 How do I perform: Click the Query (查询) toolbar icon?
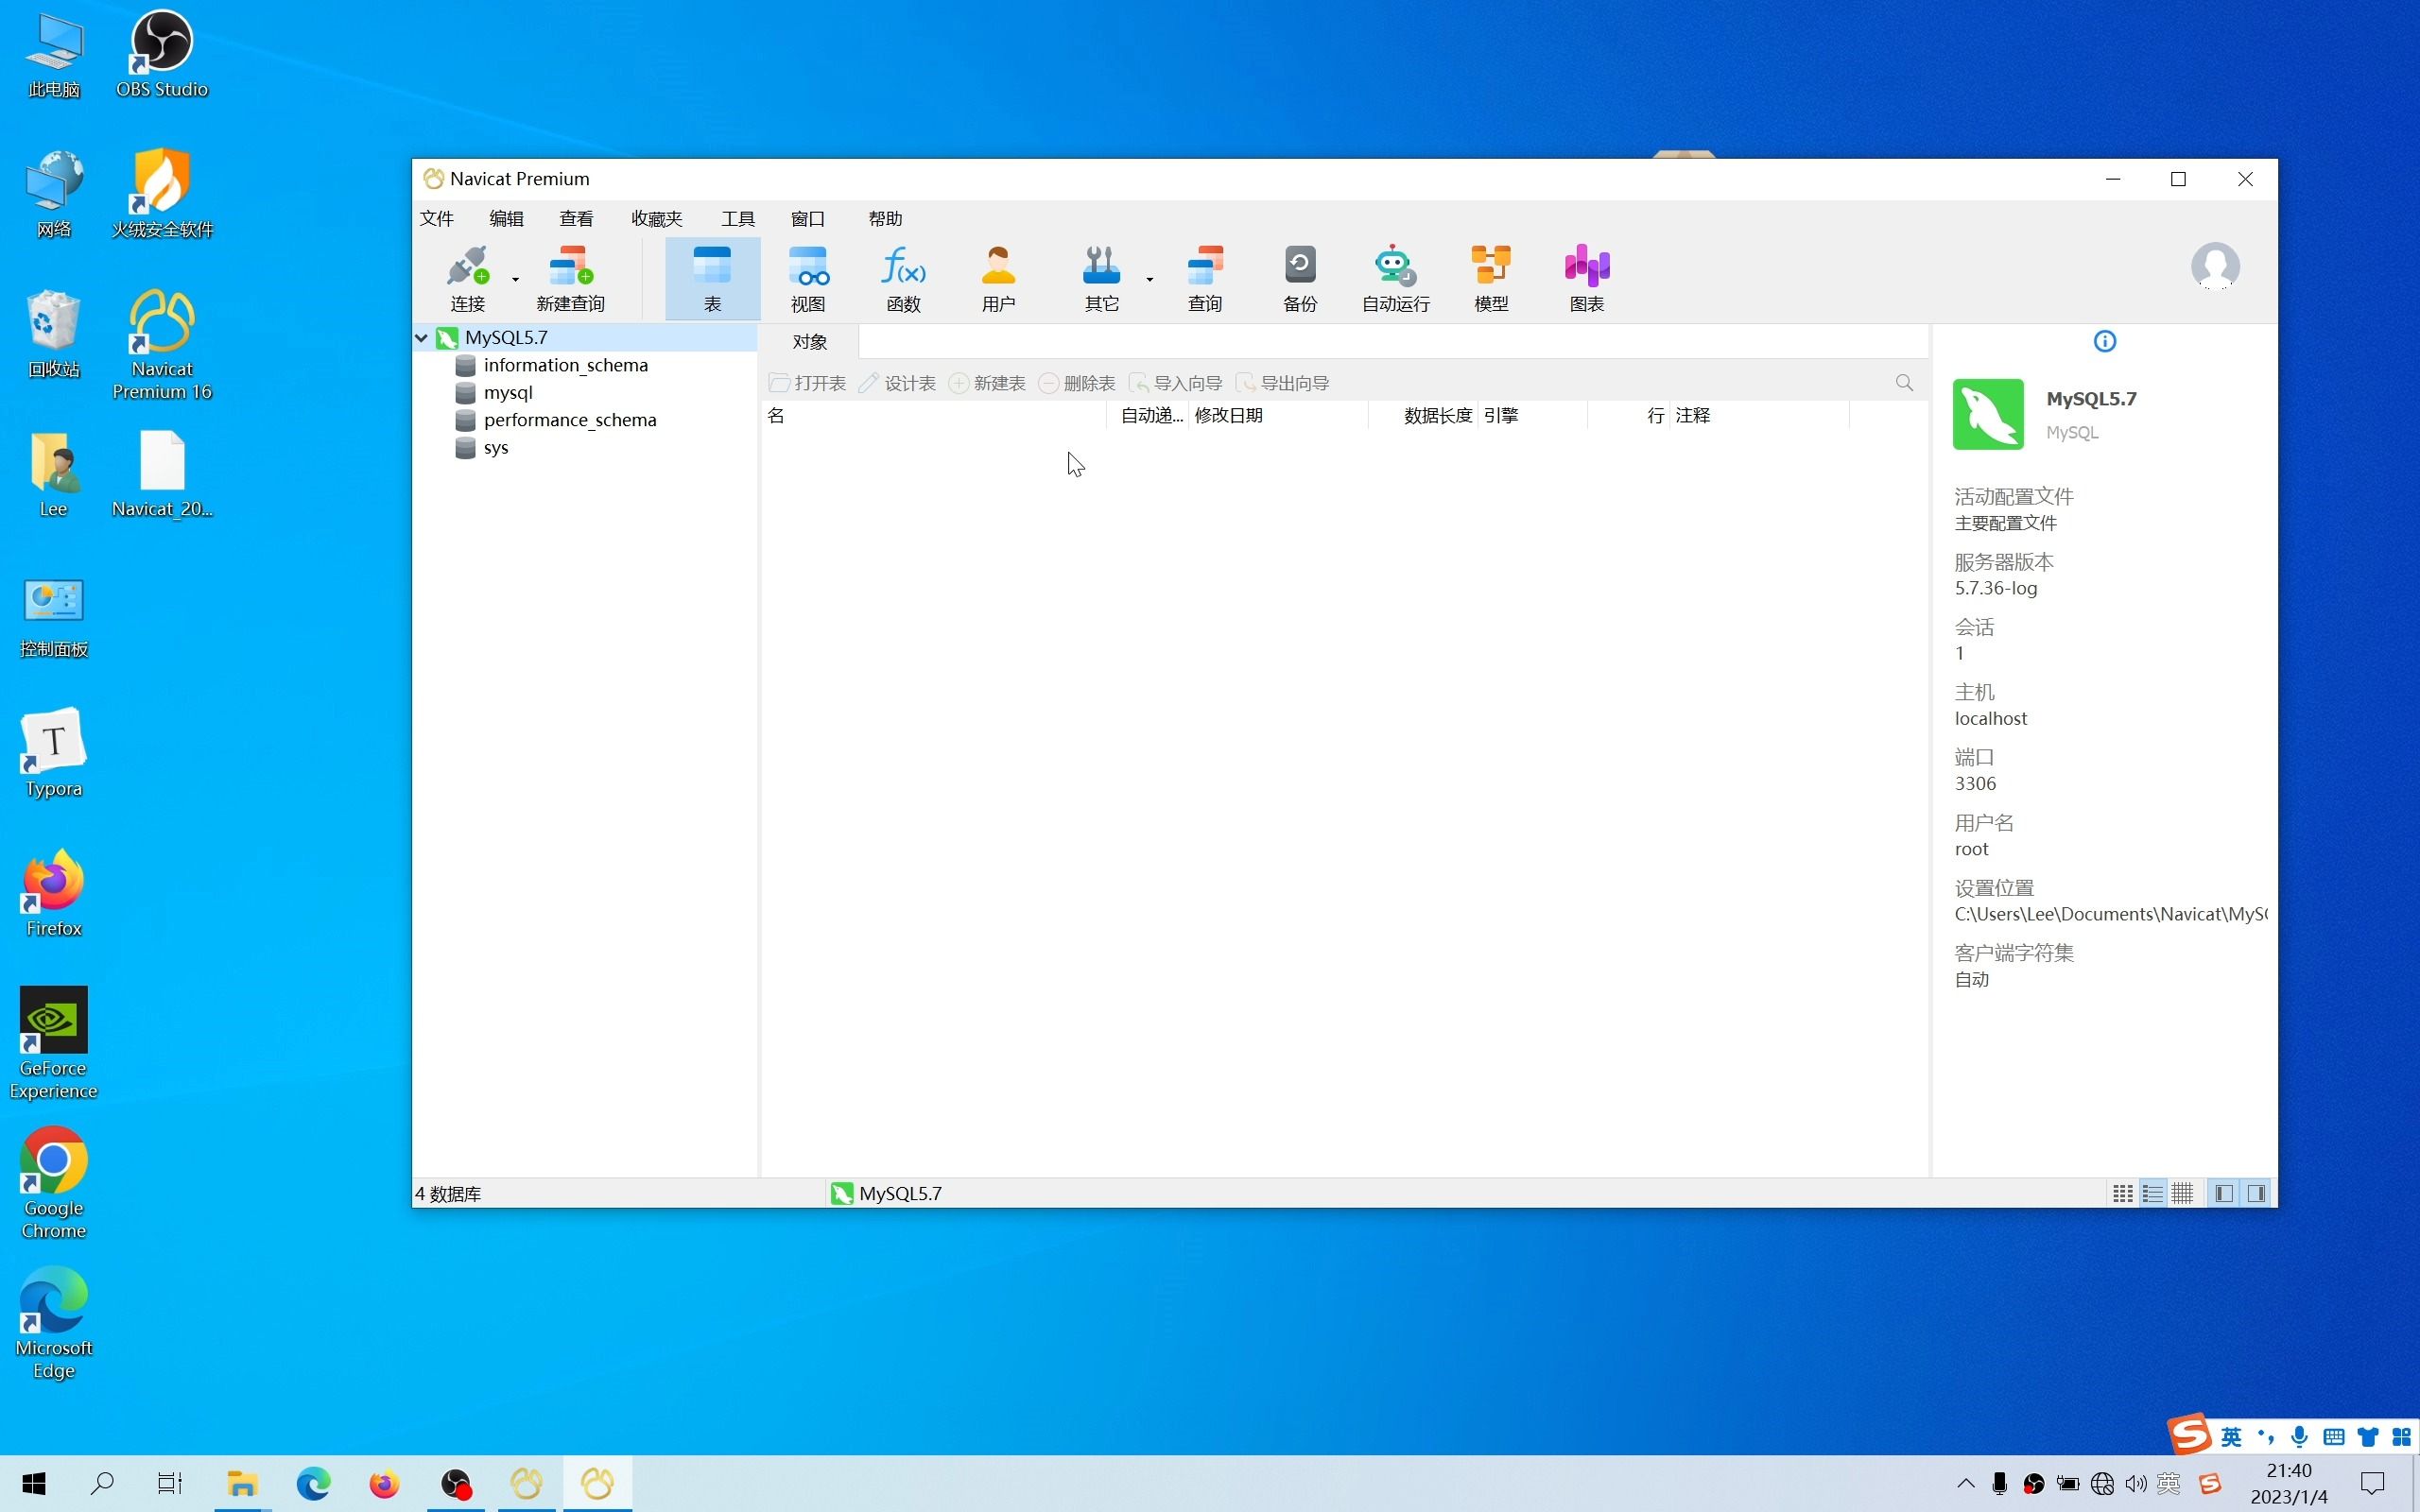click(x=1204, y=278)
